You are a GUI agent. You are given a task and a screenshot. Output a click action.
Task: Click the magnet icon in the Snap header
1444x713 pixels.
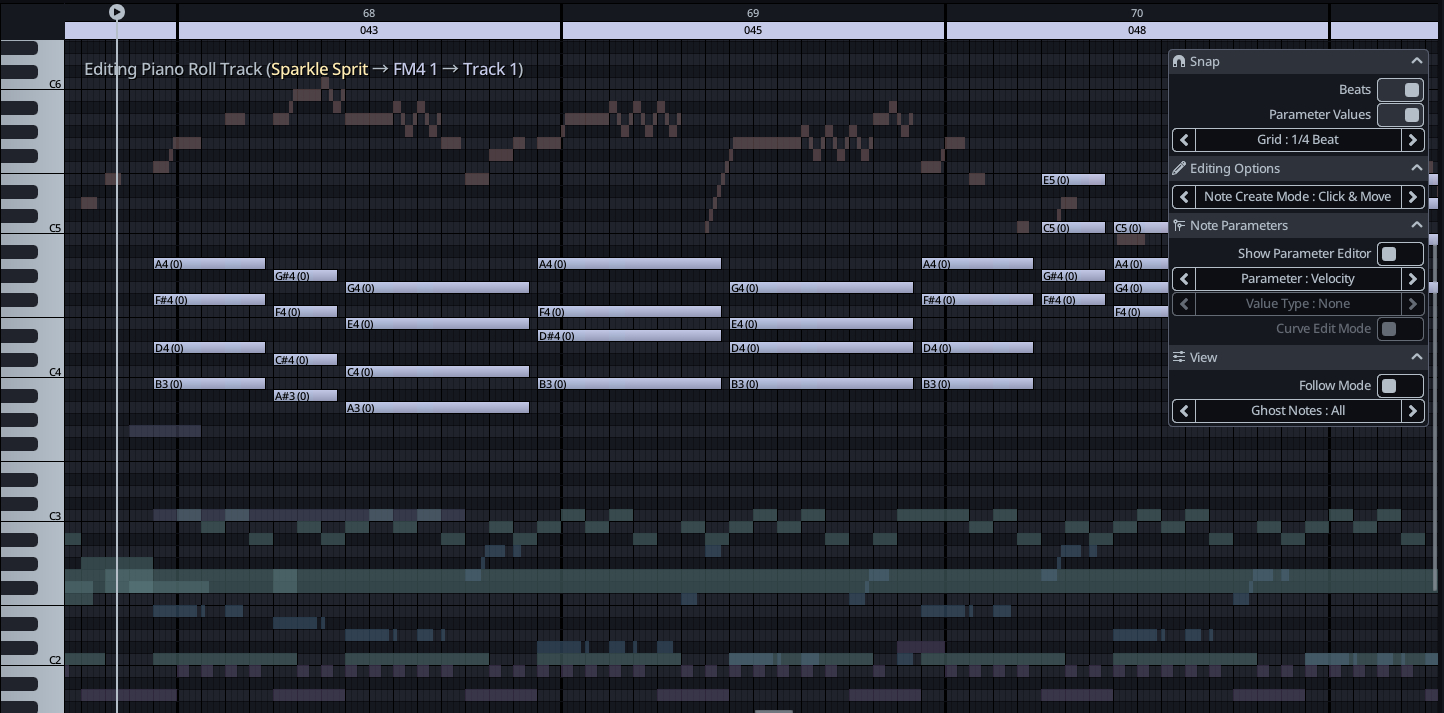pos(1179,61)
